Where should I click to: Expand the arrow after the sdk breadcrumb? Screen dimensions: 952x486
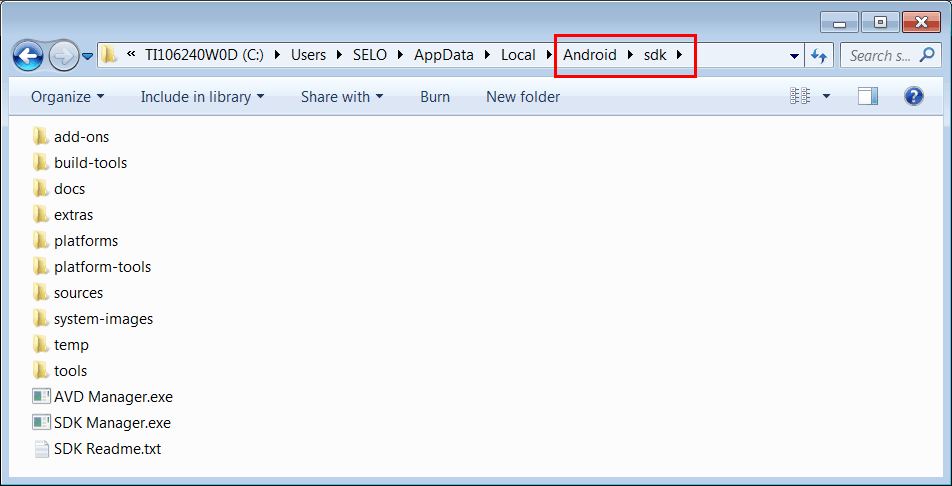(x=679, y=55)
